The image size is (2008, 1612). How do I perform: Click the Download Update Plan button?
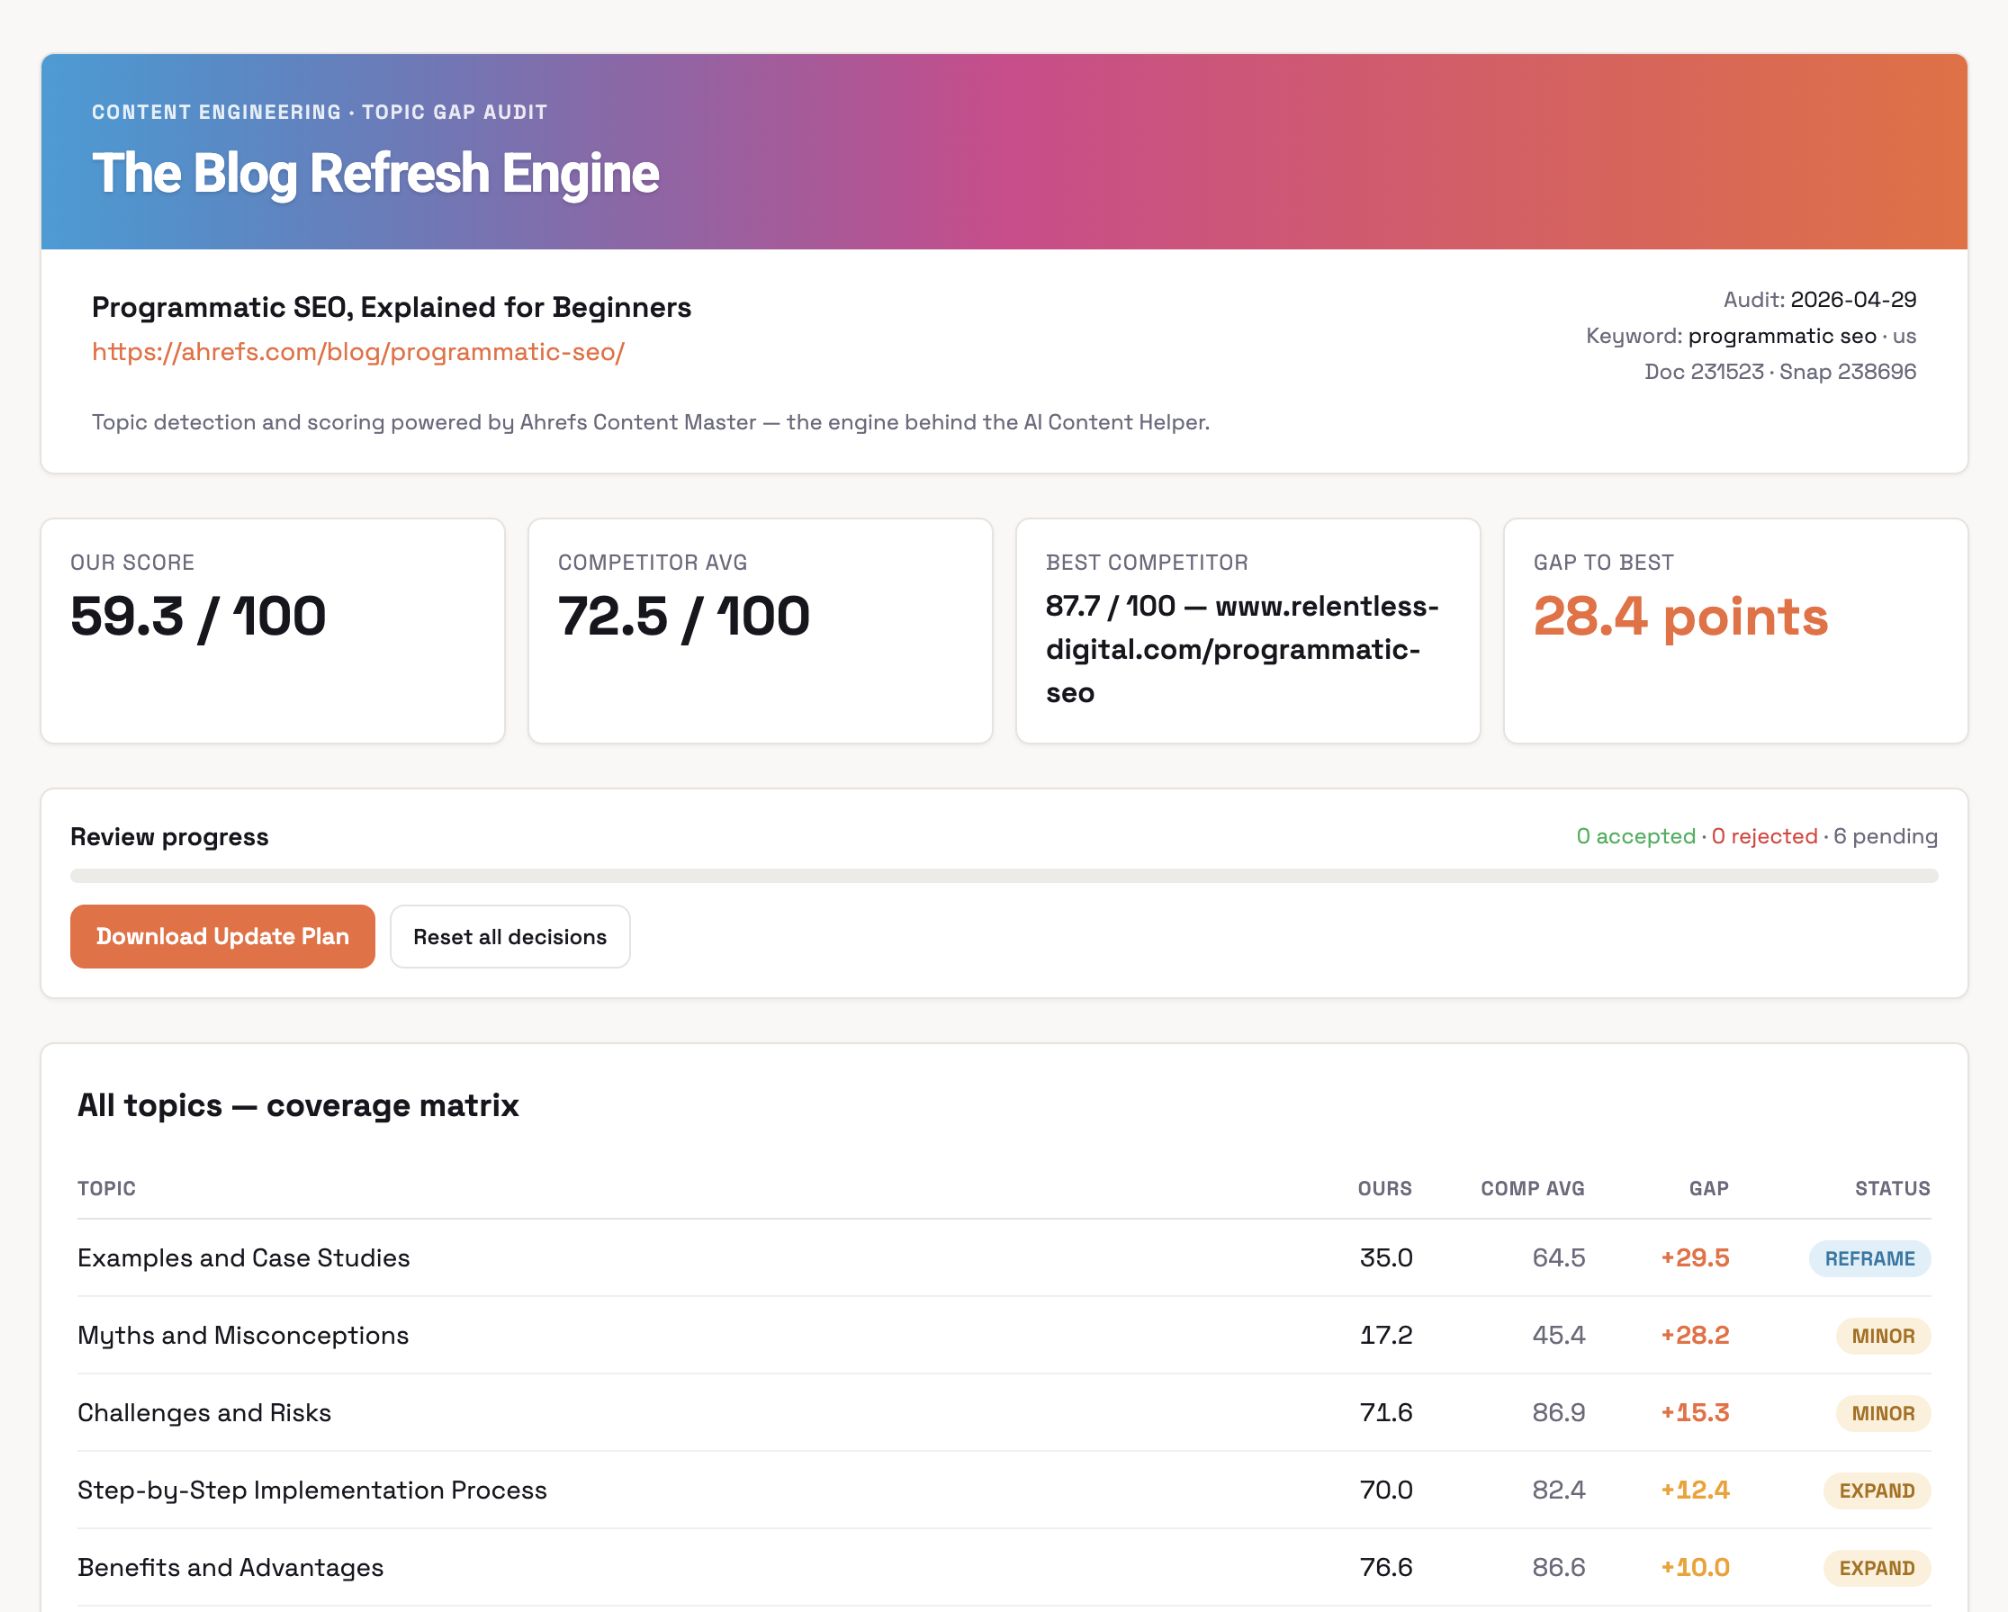click(222, 936)
